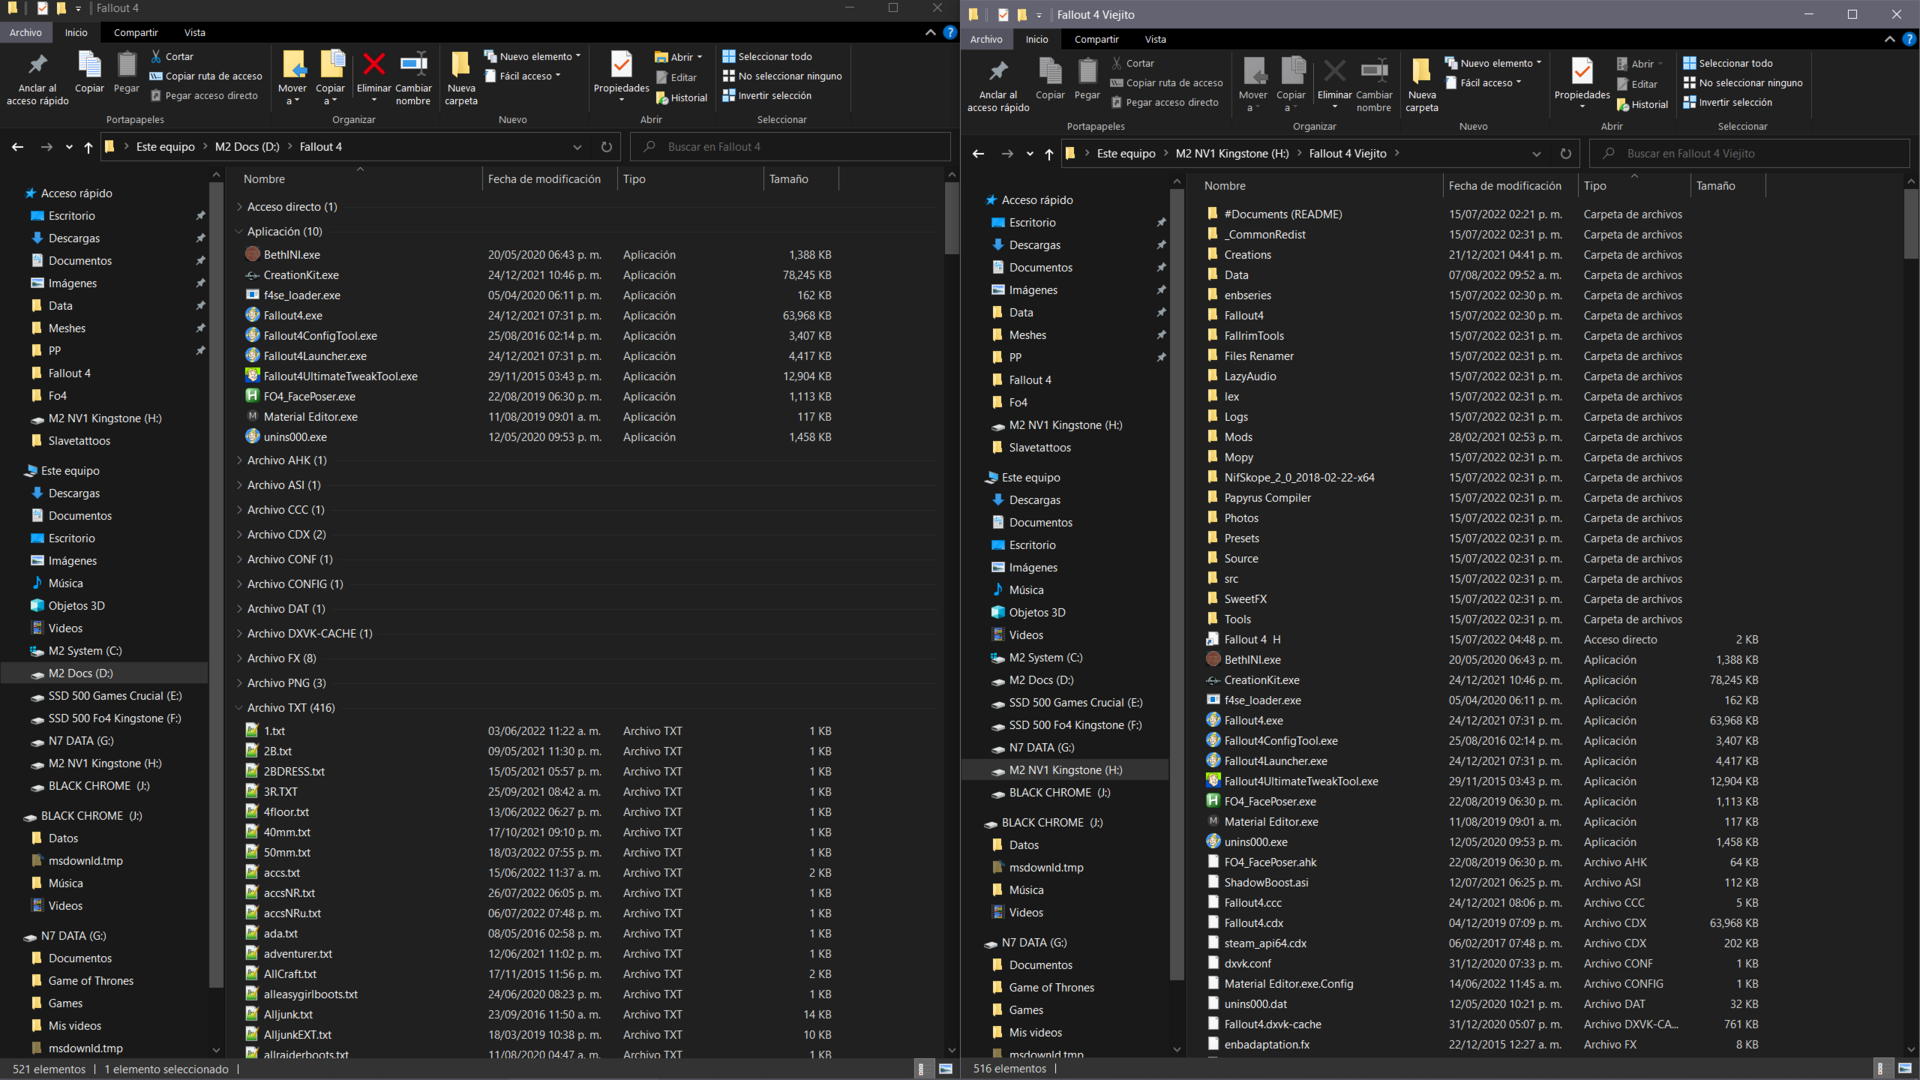Refresh the Fallout 4 window folder view

pyautogui.click(x=606, y=147)
